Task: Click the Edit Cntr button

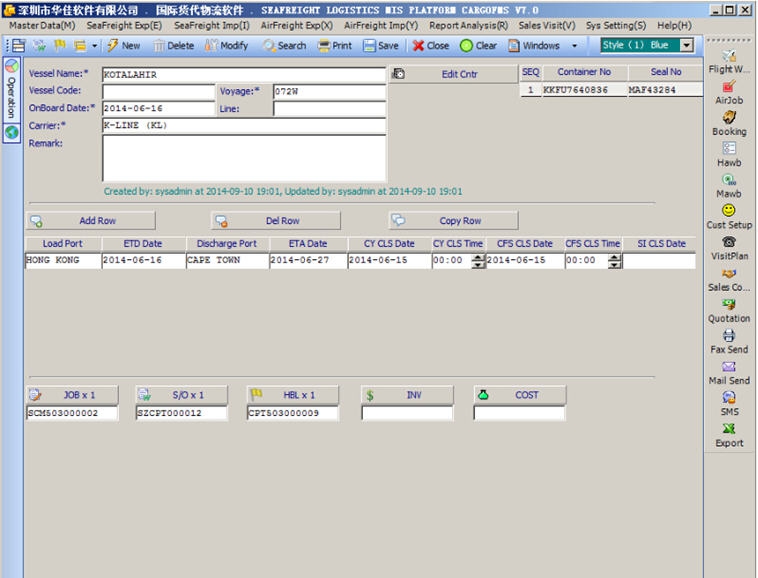Action: tap(459, 74)
